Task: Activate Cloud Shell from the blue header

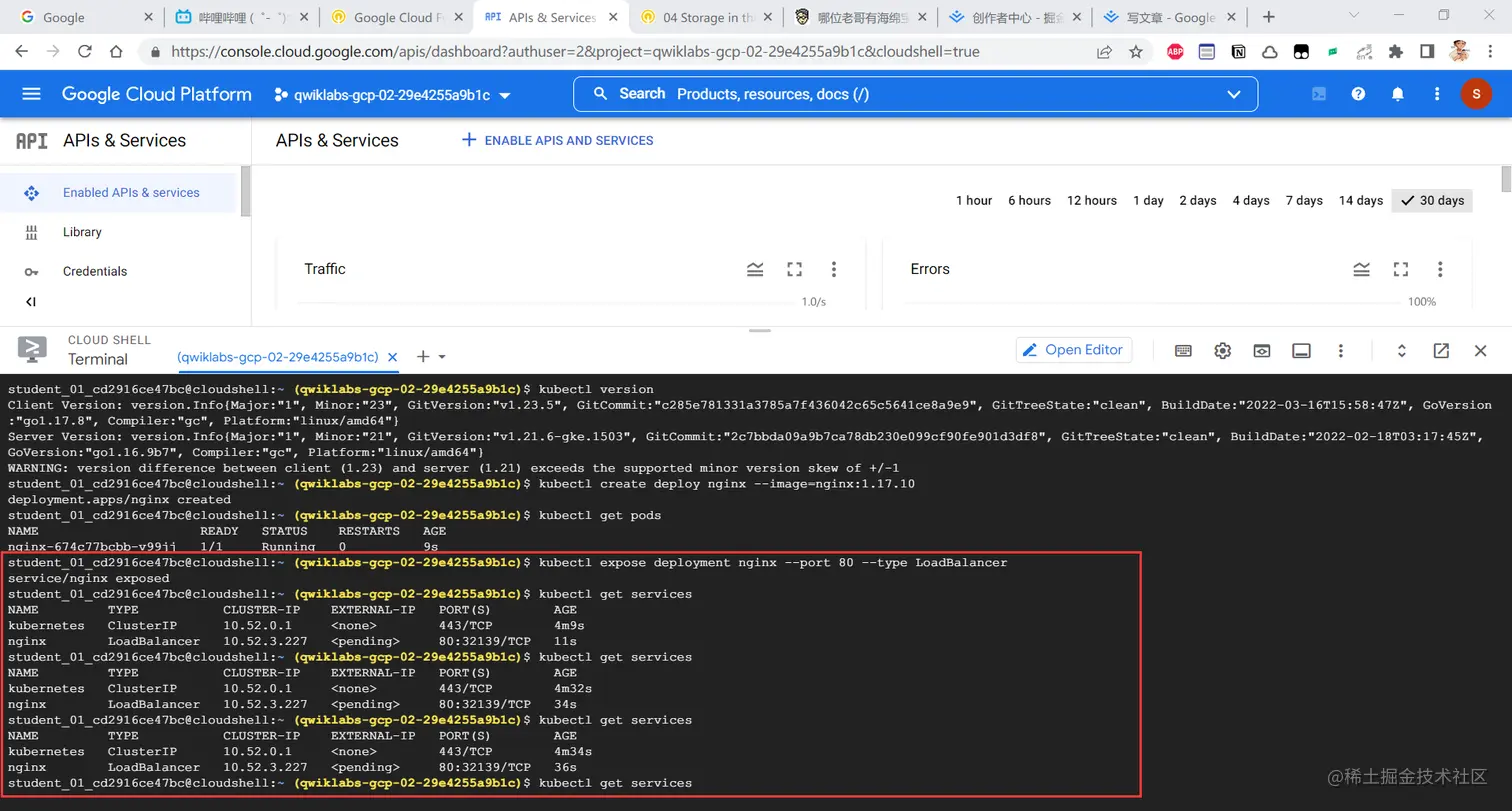Action: [1319, 94]
